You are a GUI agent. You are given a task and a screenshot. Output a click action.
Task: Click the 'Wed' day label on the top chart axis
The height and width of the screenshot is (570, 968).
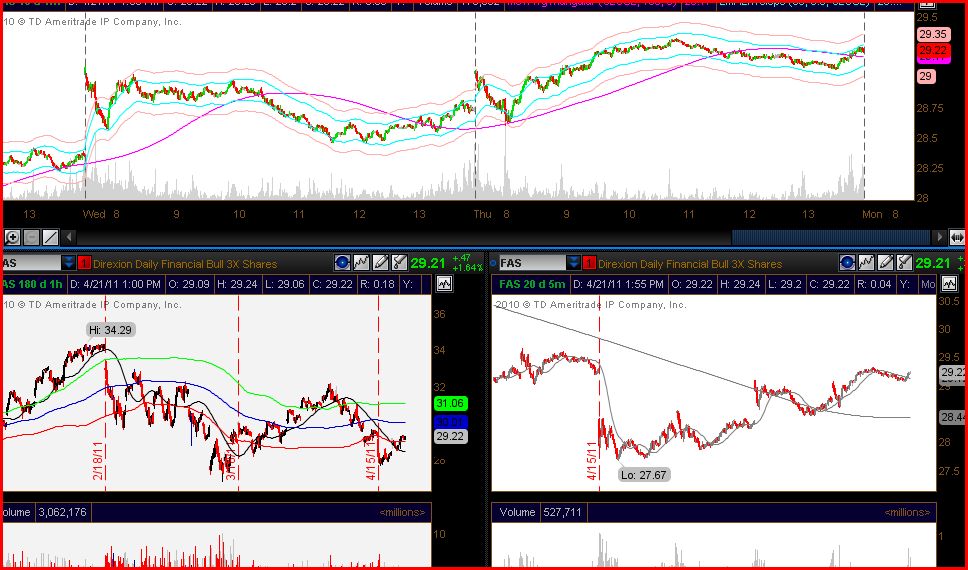(x=94, y=214)
